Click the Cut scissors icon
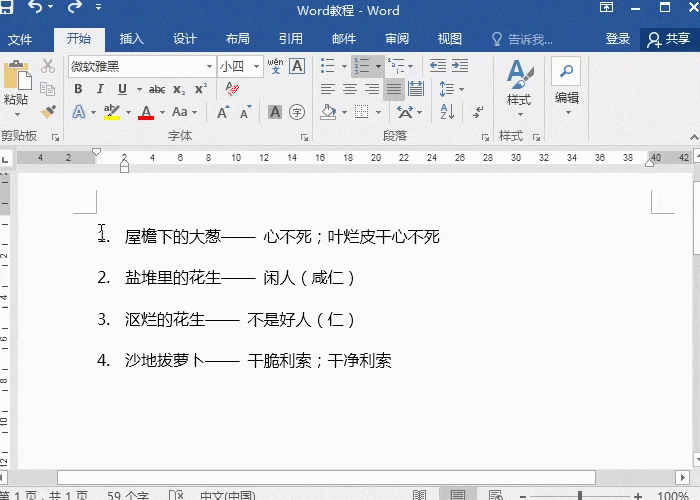This screenshot has height=500, width=700. pos(48,66)
